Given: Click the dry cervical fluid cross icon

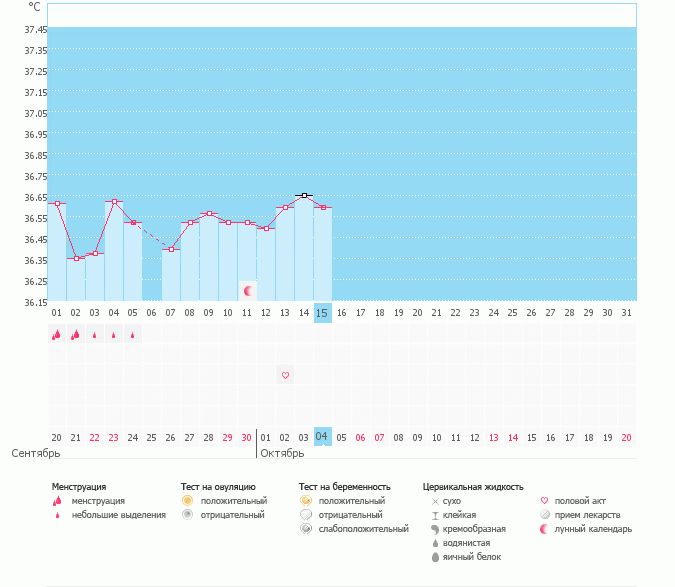Looking at the screenshot, I should pos(435,500).
